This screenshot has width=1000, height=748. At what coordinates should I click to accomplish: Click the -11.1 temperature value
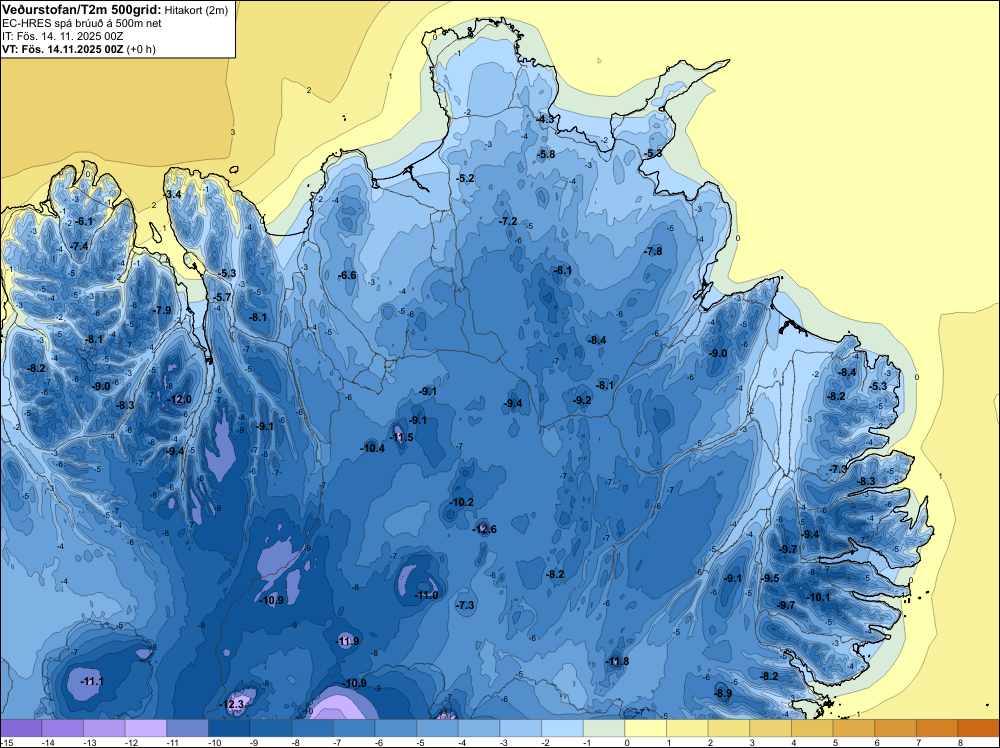tap(92, 681)
